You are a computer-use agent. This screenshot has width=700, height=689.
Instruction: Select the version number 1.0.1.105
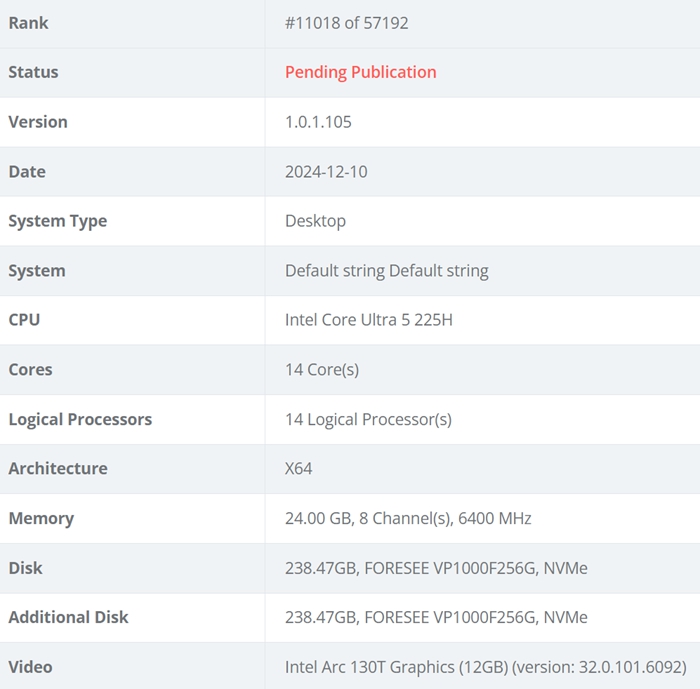pos(318,122)
